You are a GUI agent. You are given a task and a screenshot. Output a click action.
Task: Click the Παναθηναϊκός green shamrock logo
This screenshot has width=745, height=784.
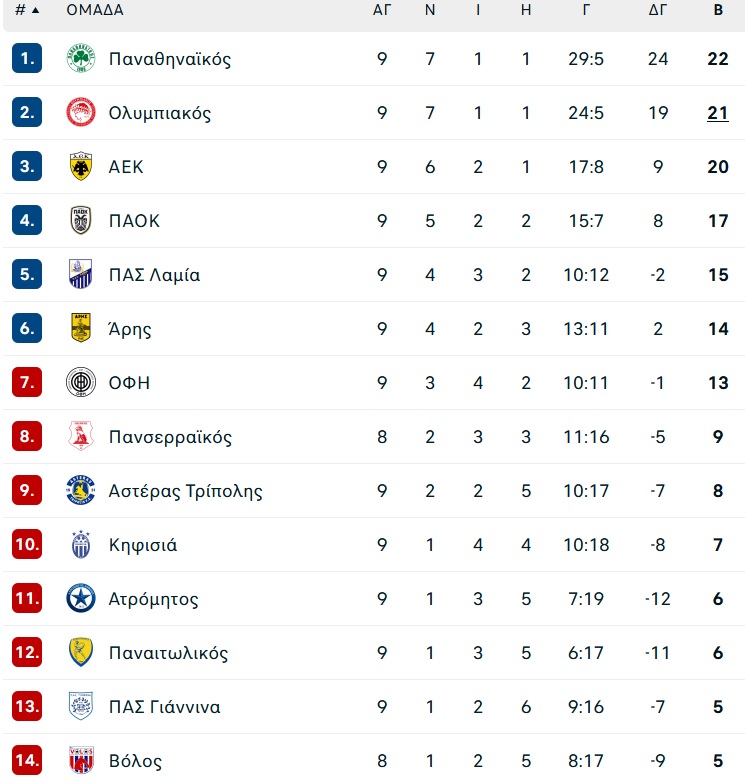[x=80, y=58]
